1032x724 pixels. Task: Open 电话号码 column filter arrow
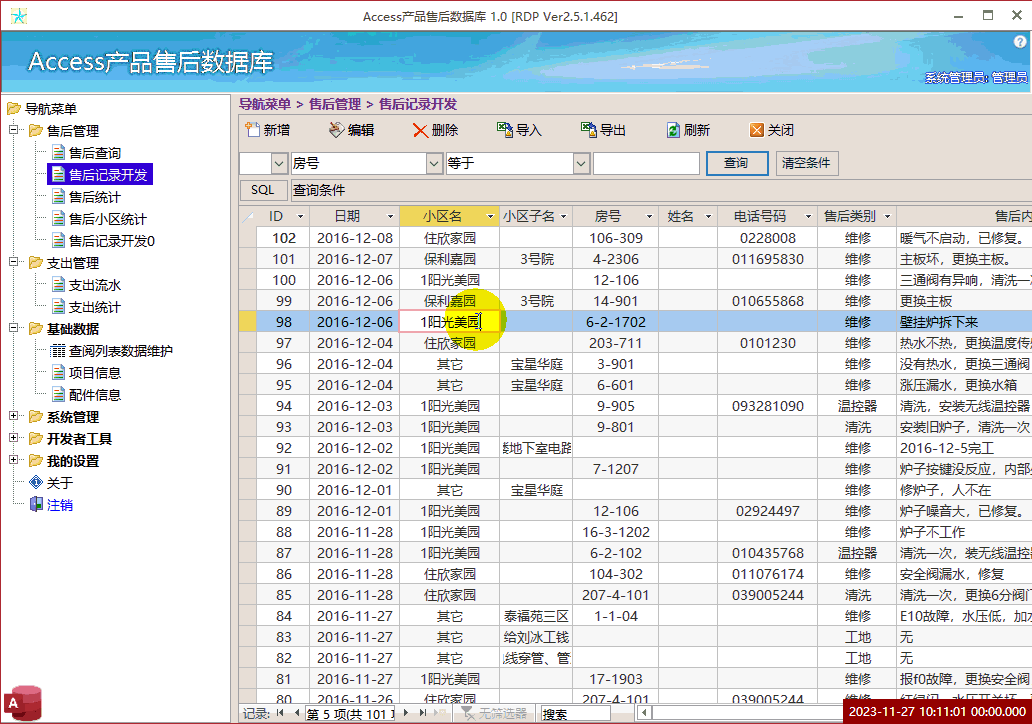click(808, 217)
